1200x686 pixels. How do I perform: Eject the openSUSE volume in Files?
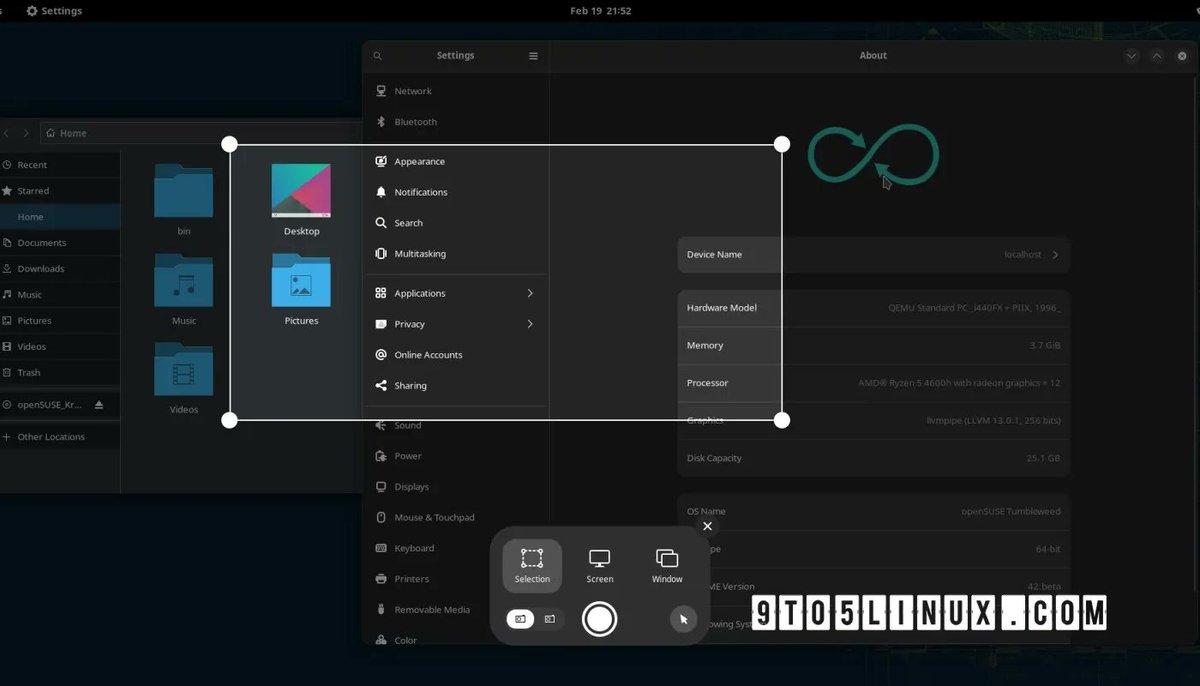99,405
